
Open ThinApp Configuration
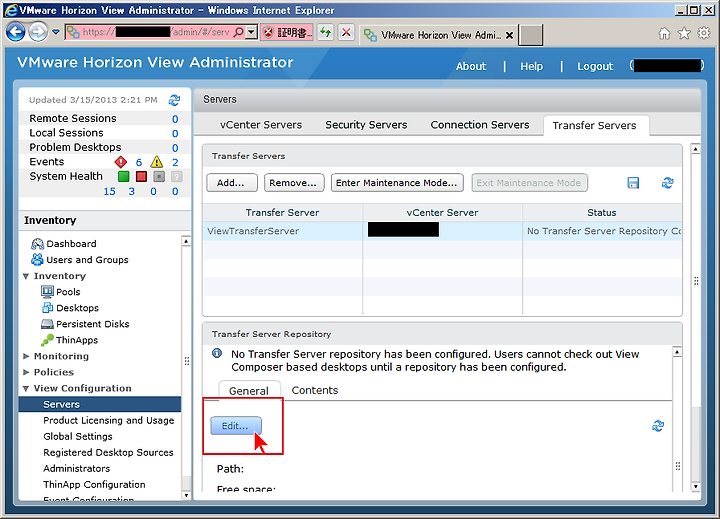click(x=94, y=485)
